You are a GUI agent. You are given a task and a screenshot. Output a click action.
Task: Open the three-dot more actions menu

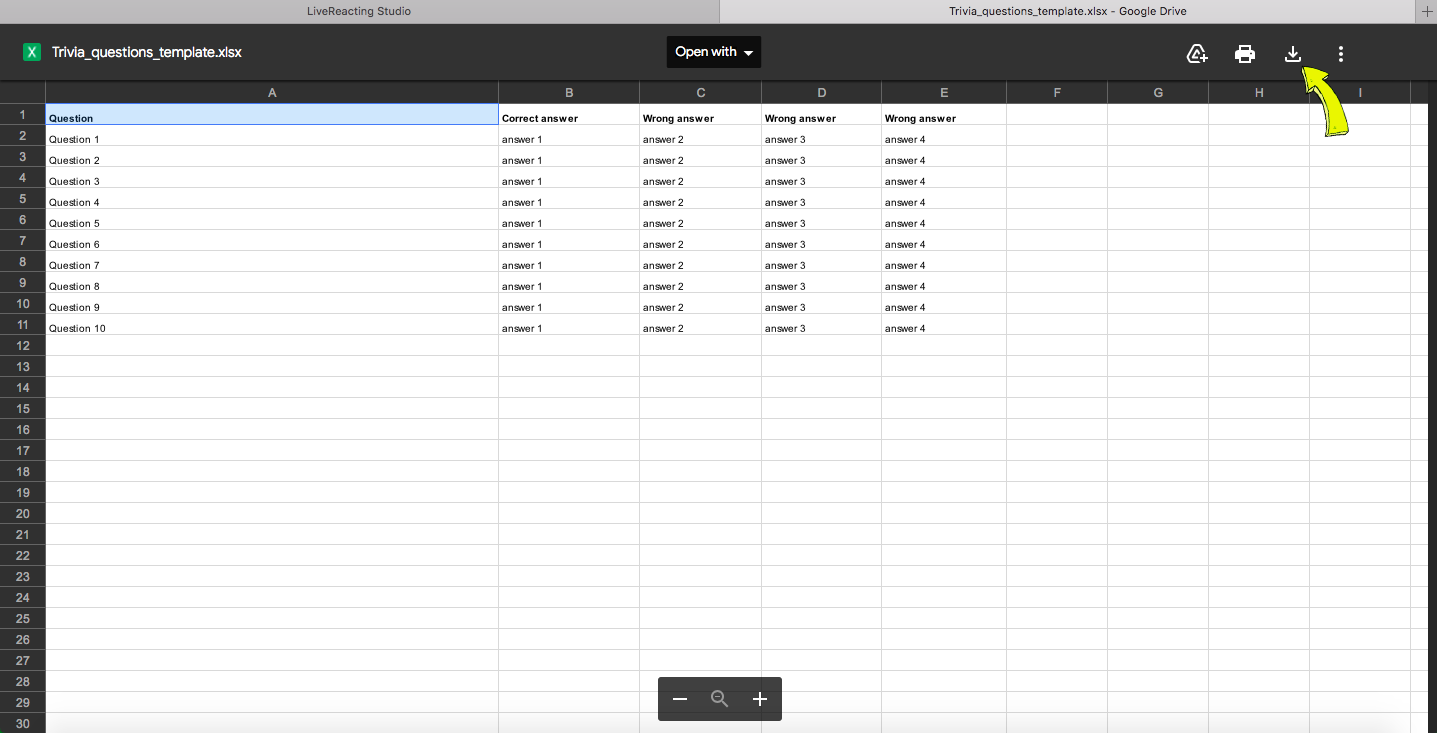pos(1341,54)
